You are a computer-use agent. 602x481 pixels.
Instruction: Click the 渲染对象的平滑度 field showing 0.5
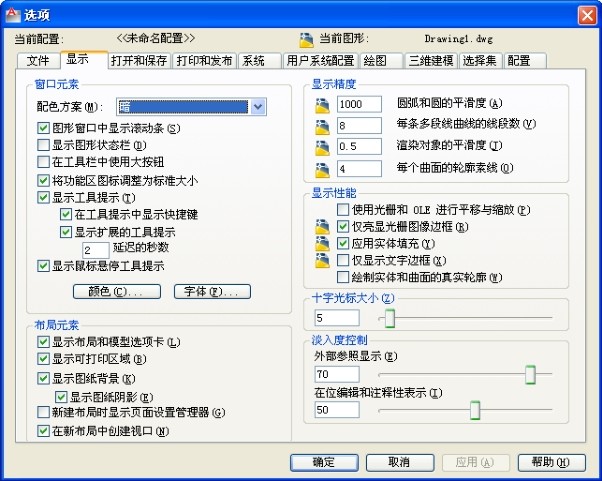[x=359, y=146]
